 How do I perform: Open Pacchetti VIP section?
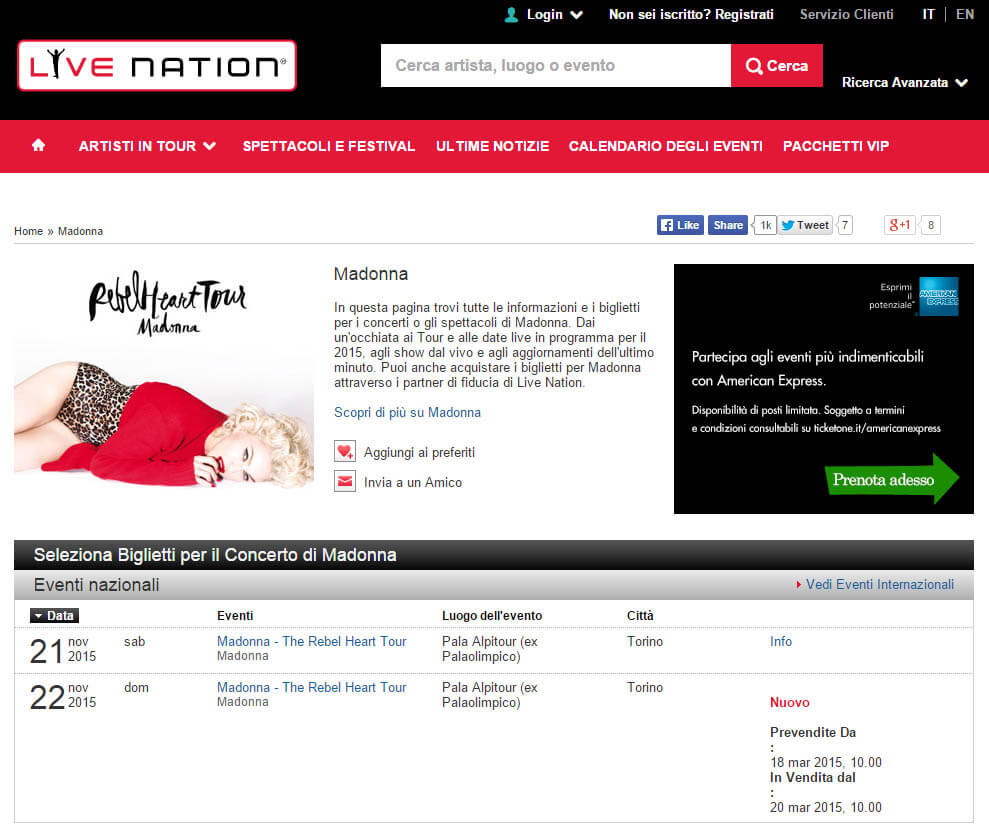click(836, 146)
